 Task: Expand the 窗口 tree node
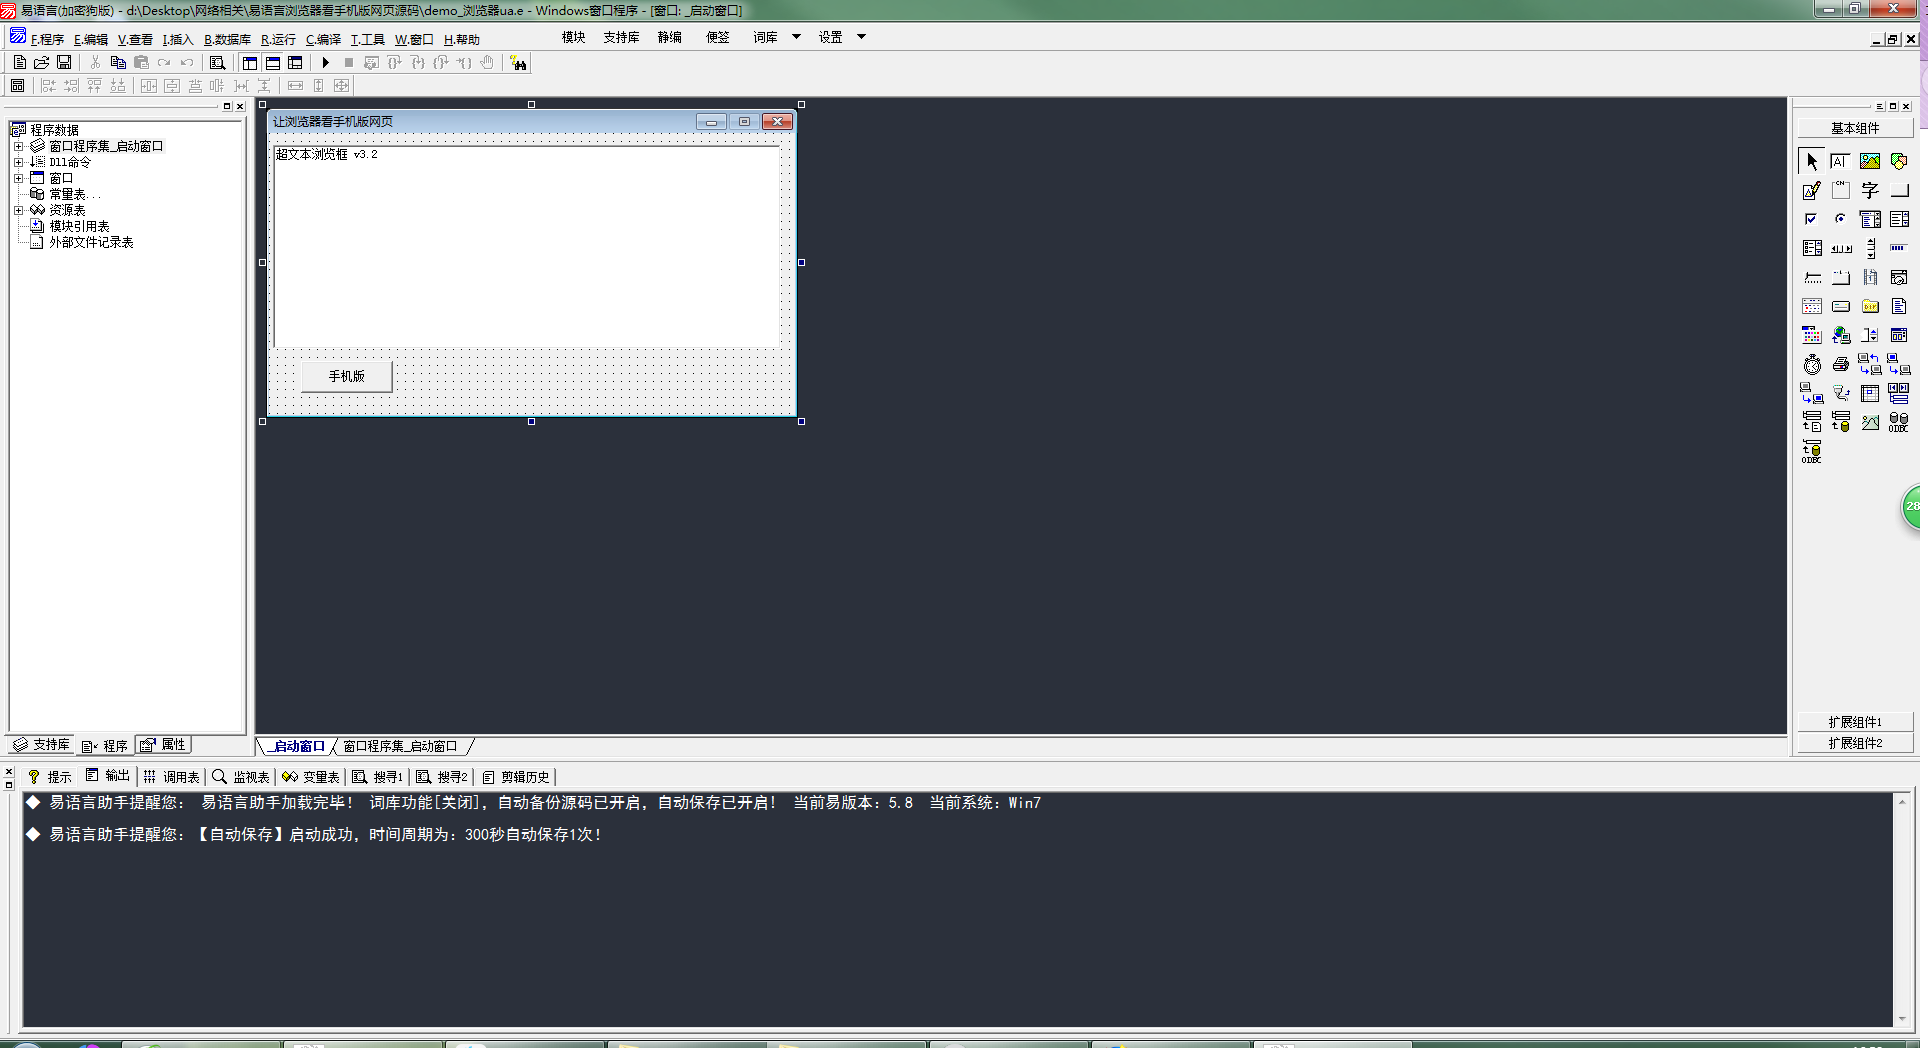18,178
